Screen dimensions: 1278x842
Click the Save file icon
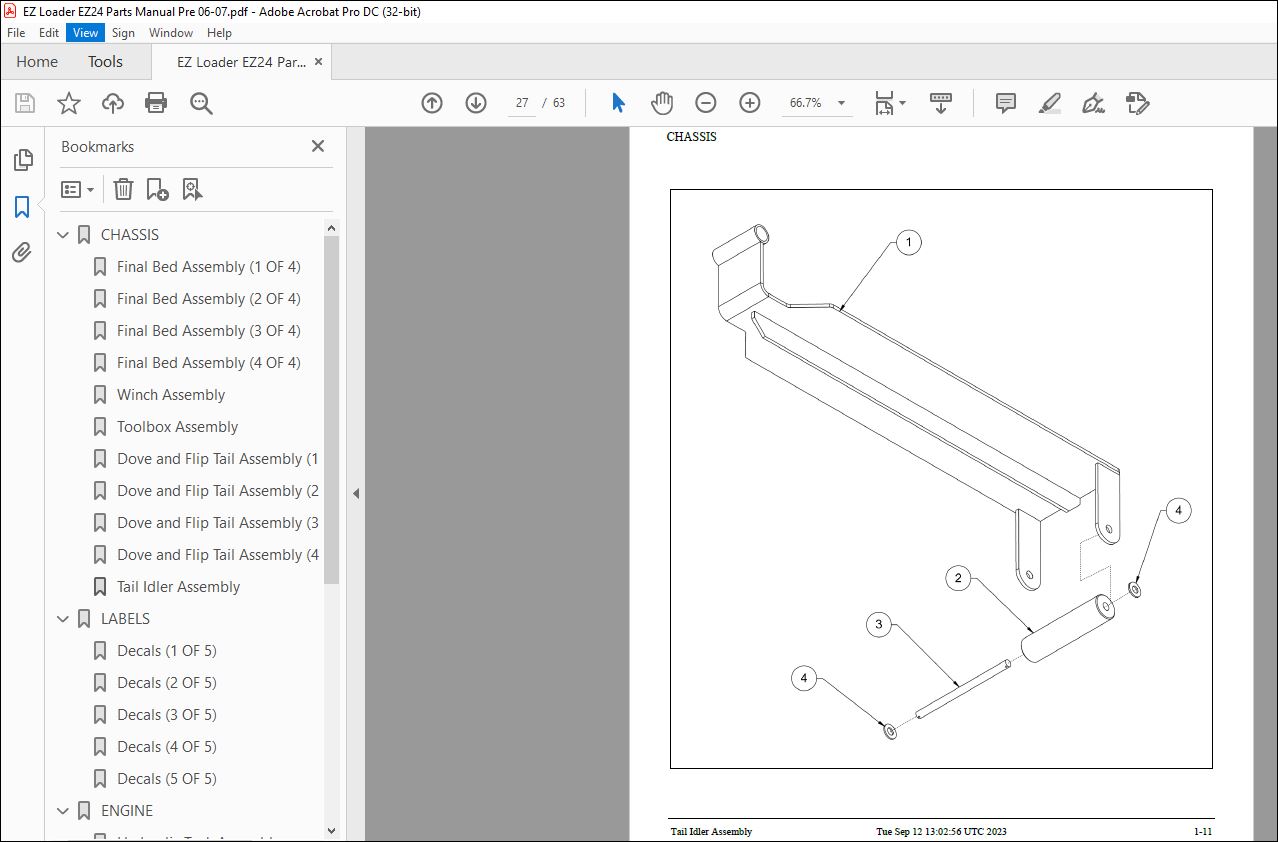pos(25,103)
